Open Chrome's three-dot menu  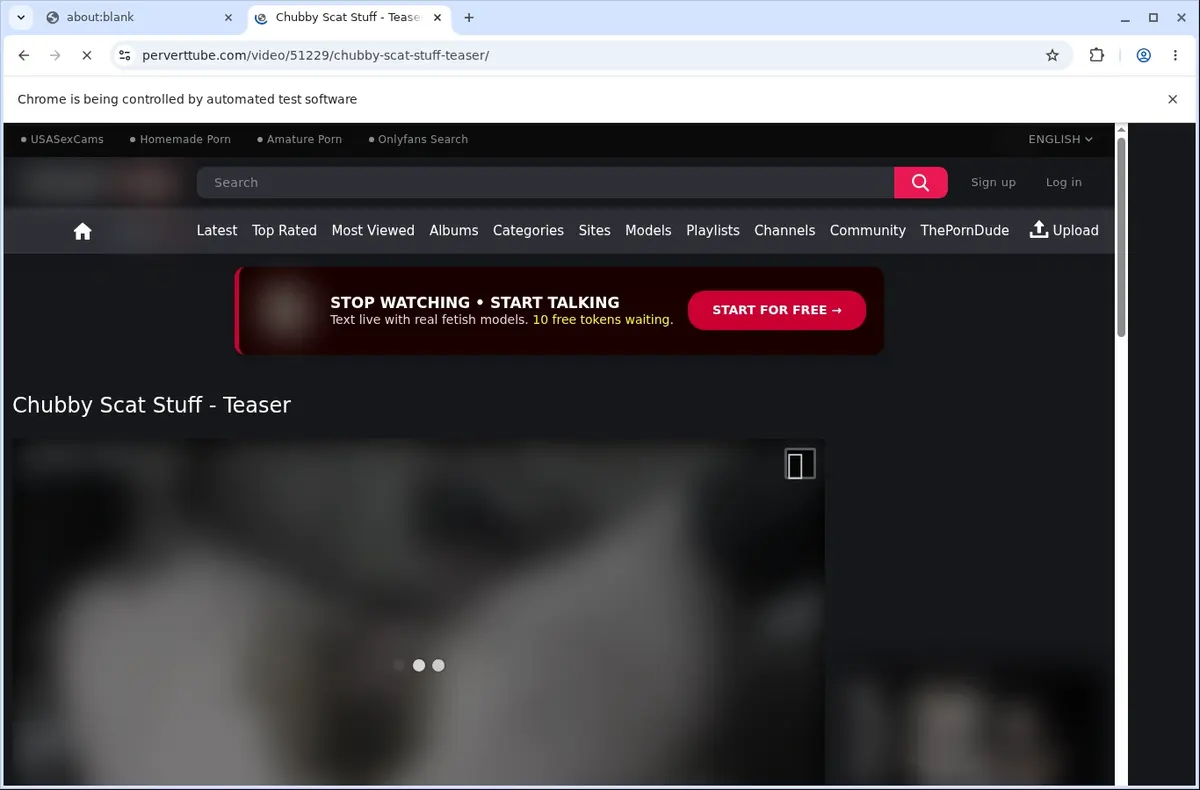pyautogui.click(x=1175, y=55)
